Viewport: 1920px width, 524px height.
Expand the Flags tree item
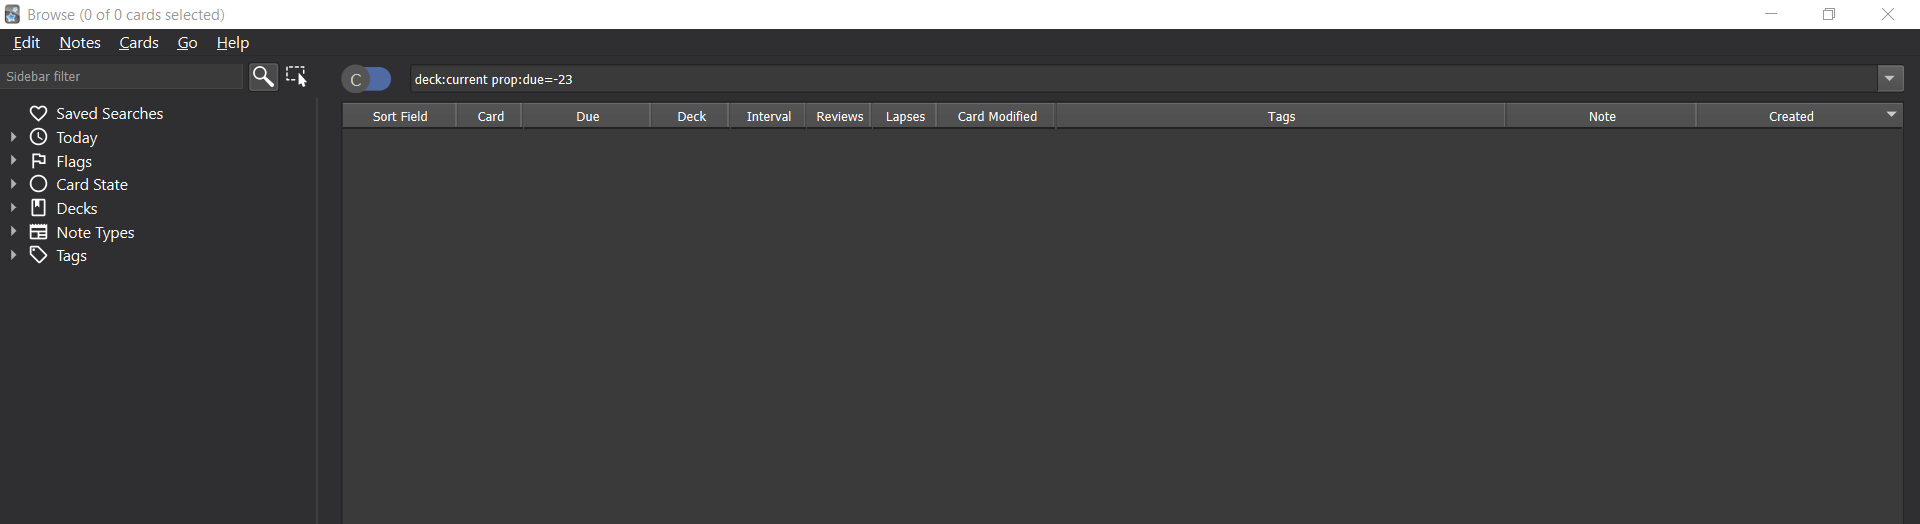coord(13,161)
